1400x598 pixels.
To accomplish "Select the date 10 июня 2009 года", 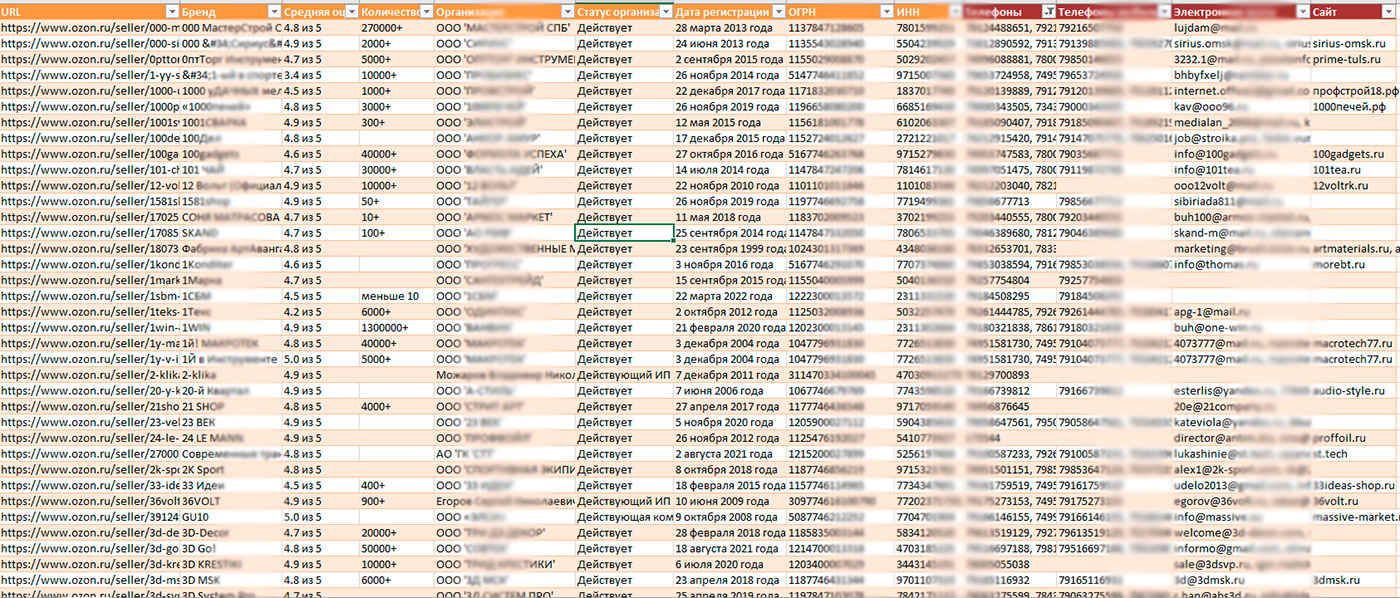I will click(x=731, y=500).
